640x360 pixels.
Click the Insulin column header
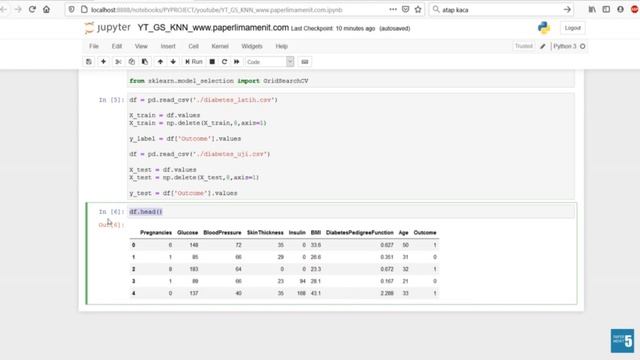click(297, 233)
